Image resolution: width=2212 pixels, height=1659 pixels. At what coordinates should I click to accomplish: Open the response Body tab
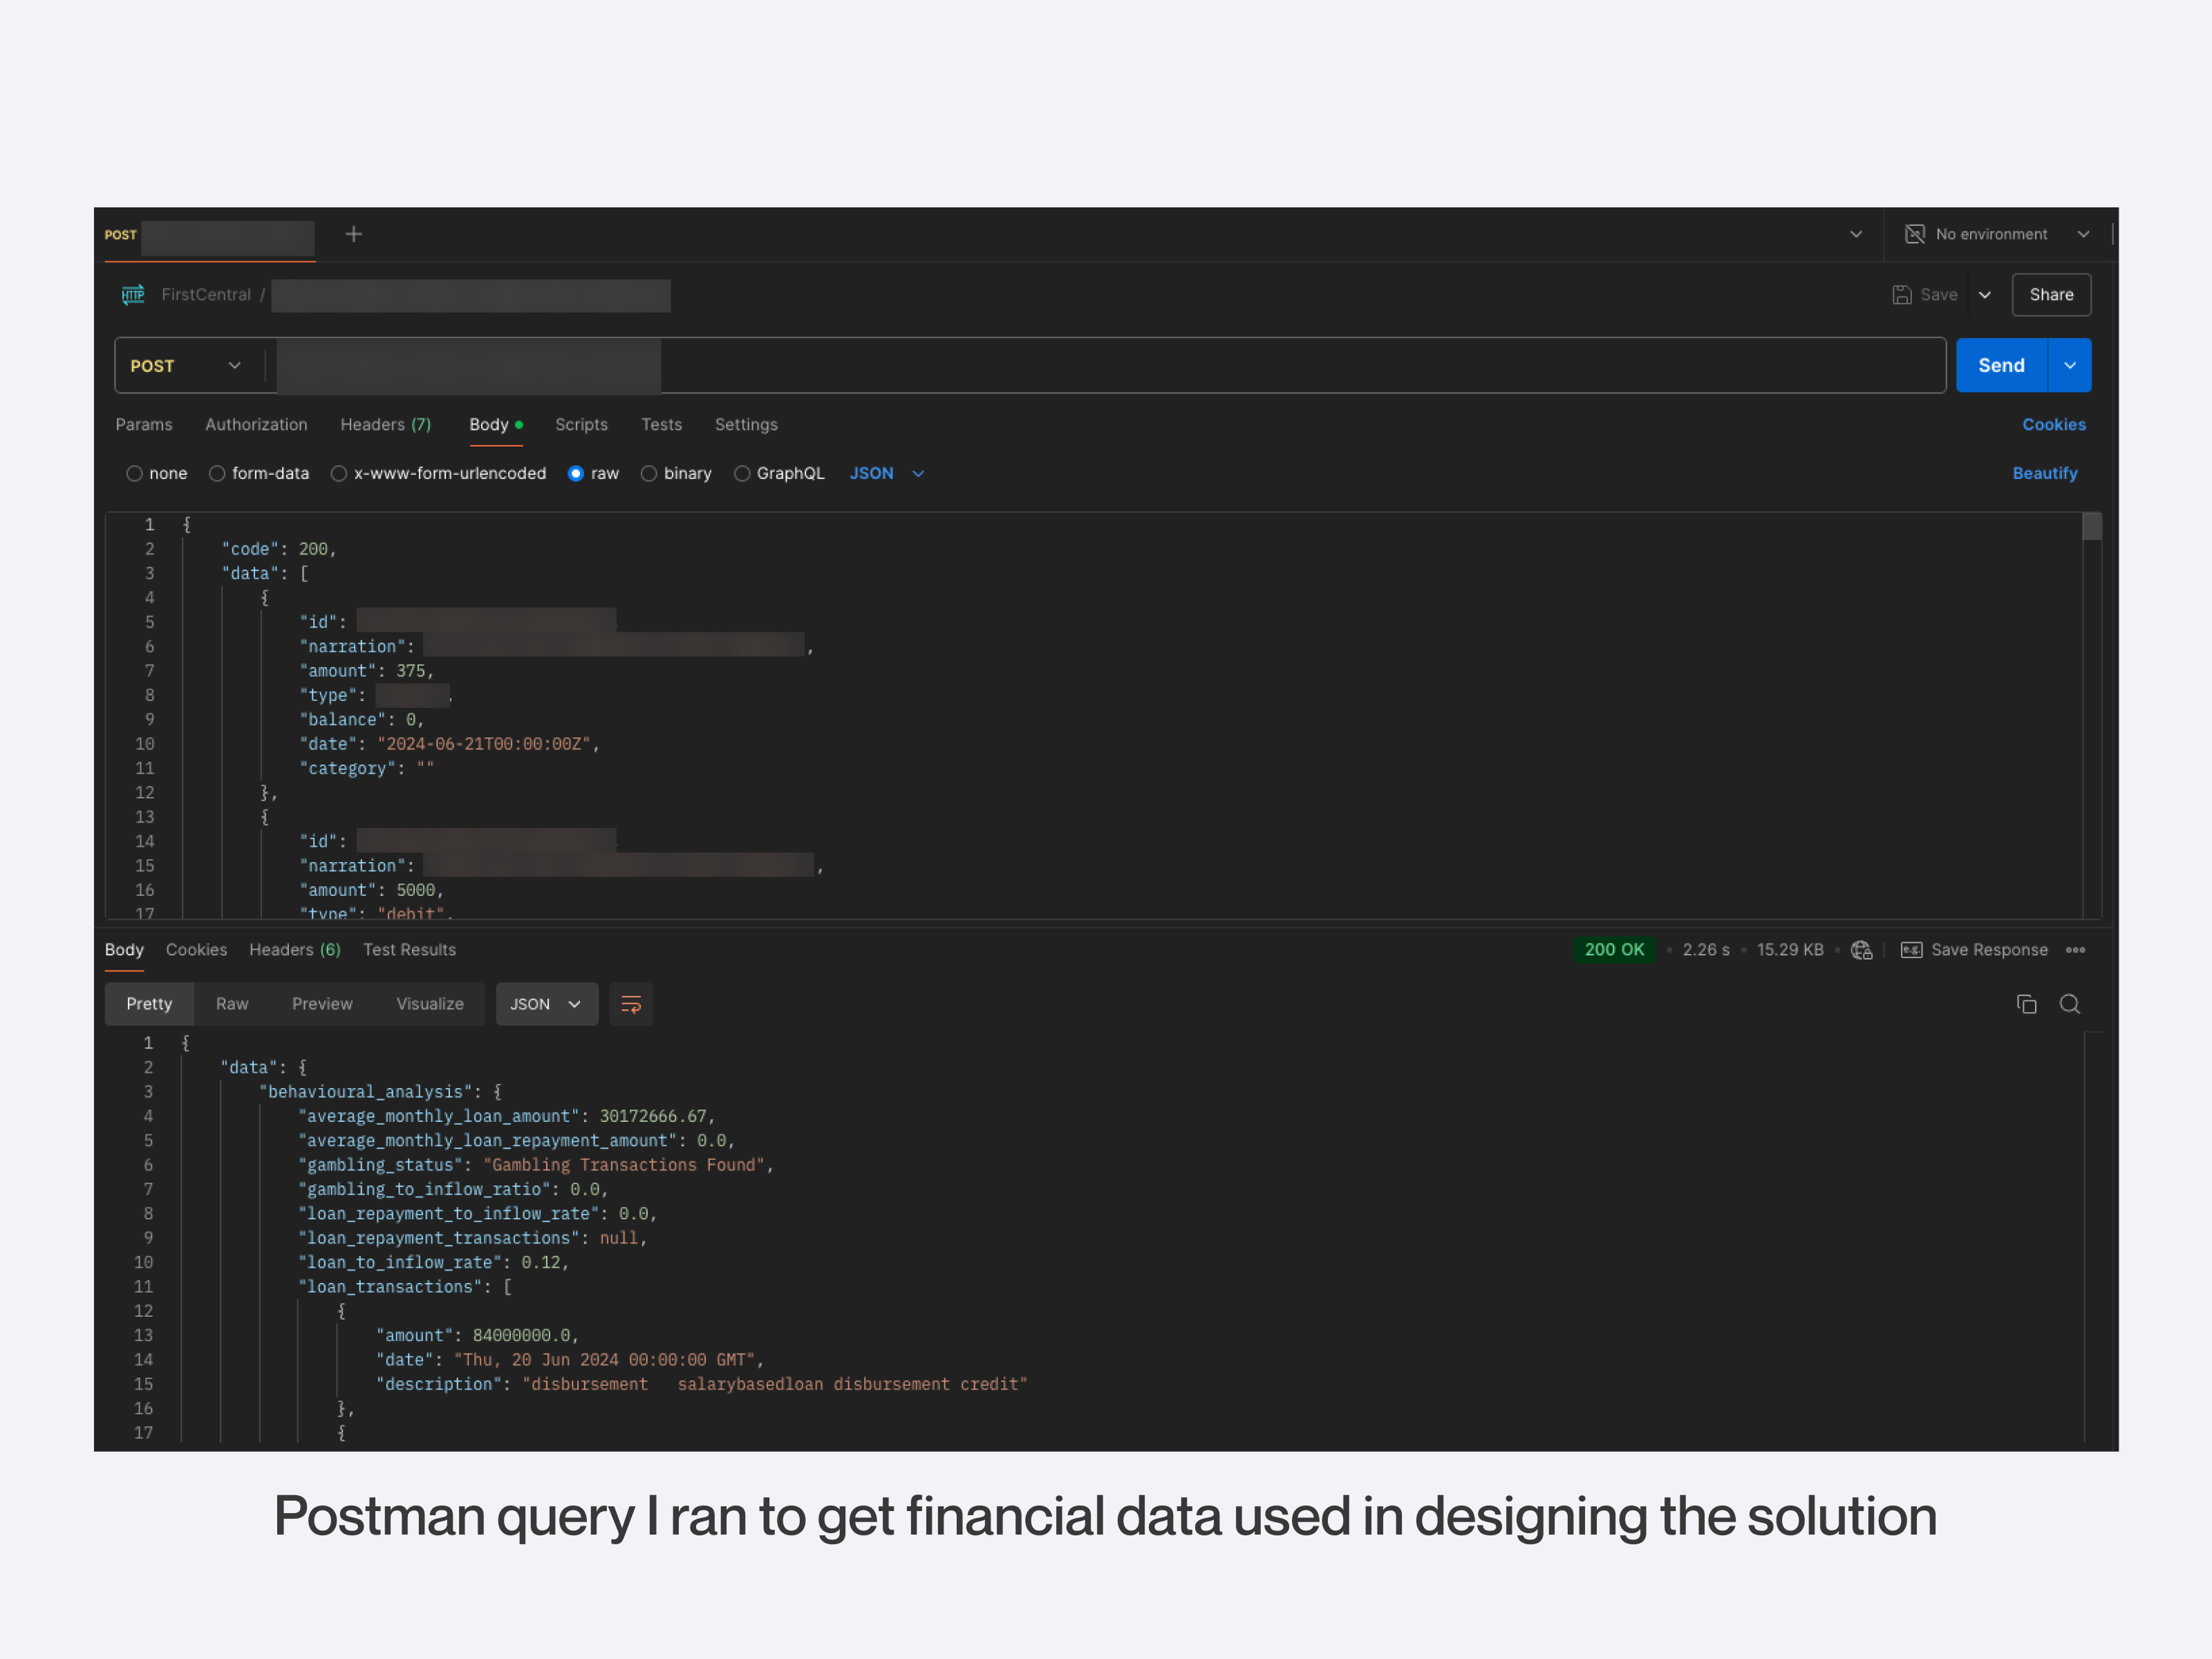pyautogui.click(x=124, y=950)
